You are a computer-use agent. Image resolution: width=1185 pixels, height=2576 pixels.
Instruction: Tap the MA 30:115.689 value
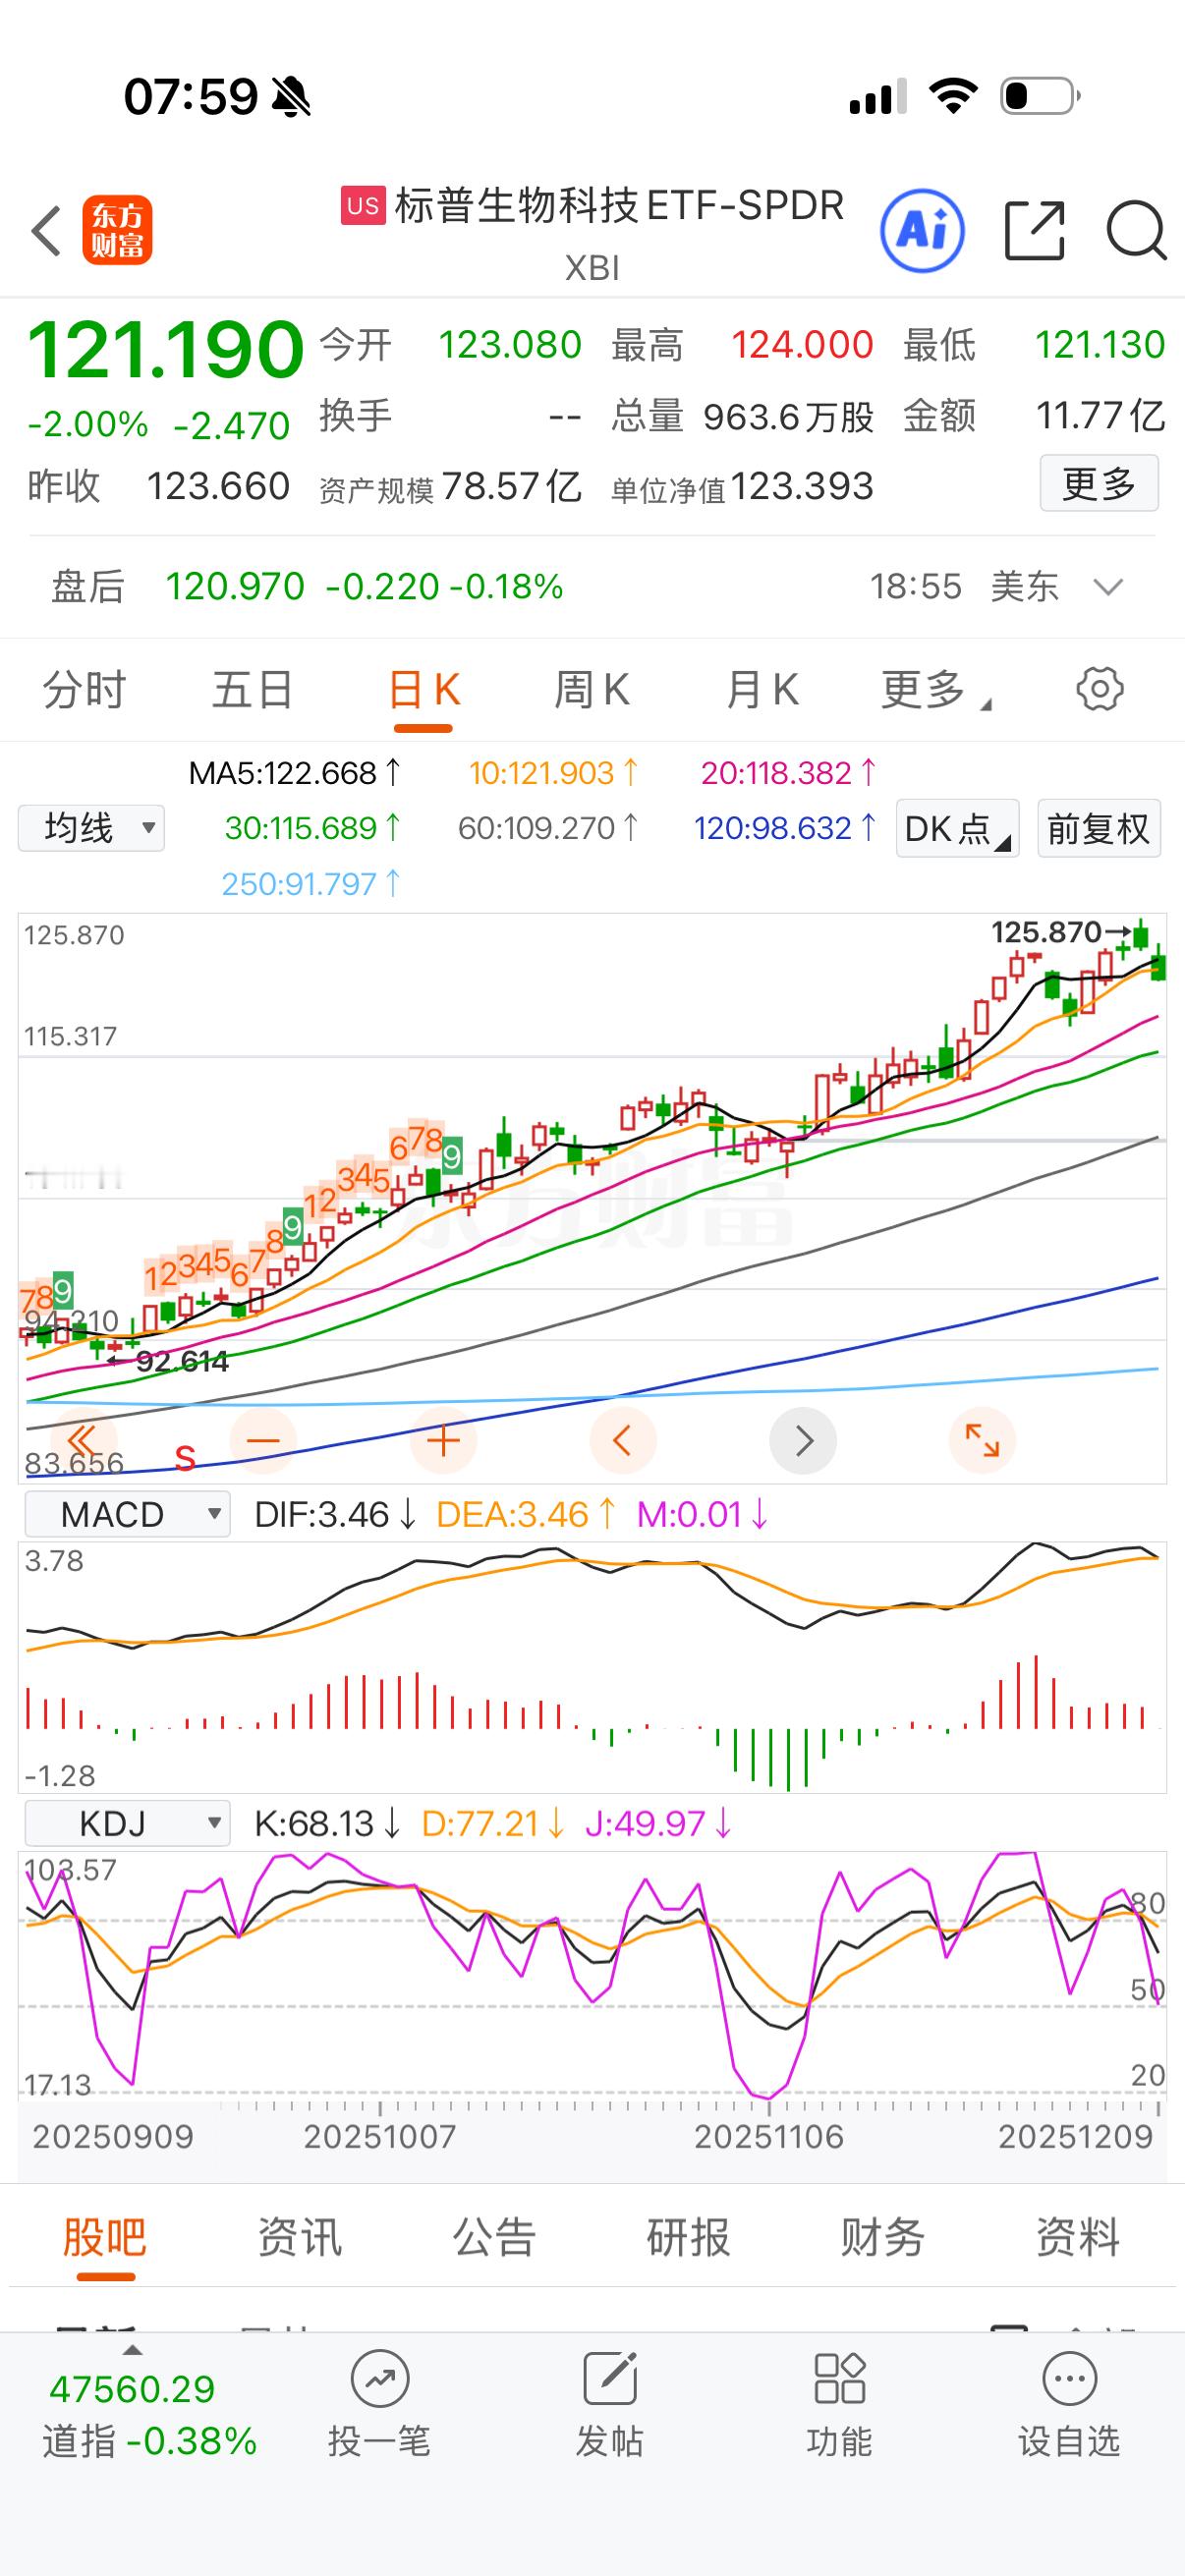tap(313, 828)
